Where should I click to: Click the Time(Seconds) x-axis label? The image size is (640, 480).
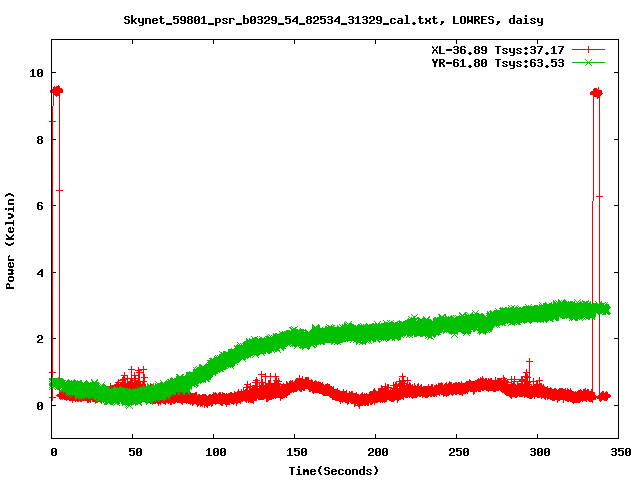(x=333, y=471)
